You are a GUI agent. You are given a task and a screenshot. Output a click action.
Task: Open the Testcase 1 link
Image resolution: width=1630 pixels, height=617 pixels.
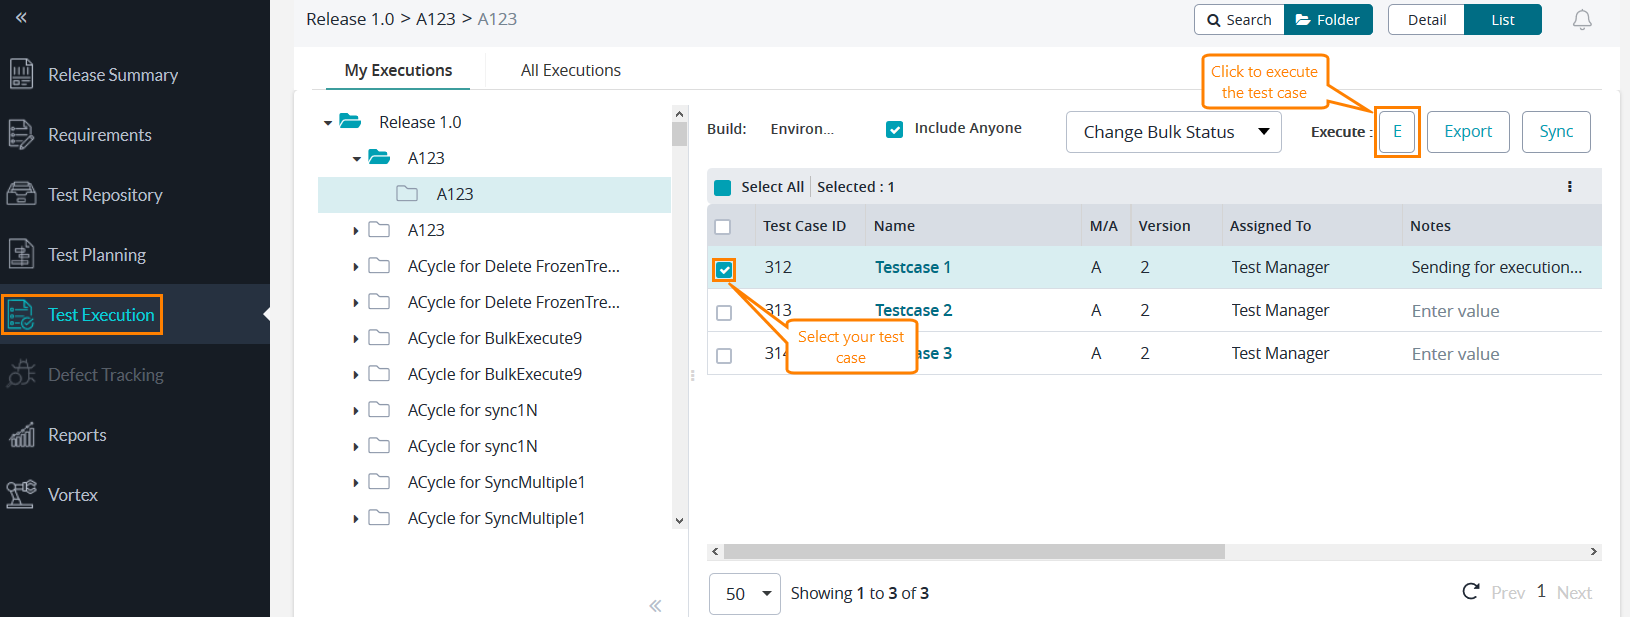click(x=912, y=267)
